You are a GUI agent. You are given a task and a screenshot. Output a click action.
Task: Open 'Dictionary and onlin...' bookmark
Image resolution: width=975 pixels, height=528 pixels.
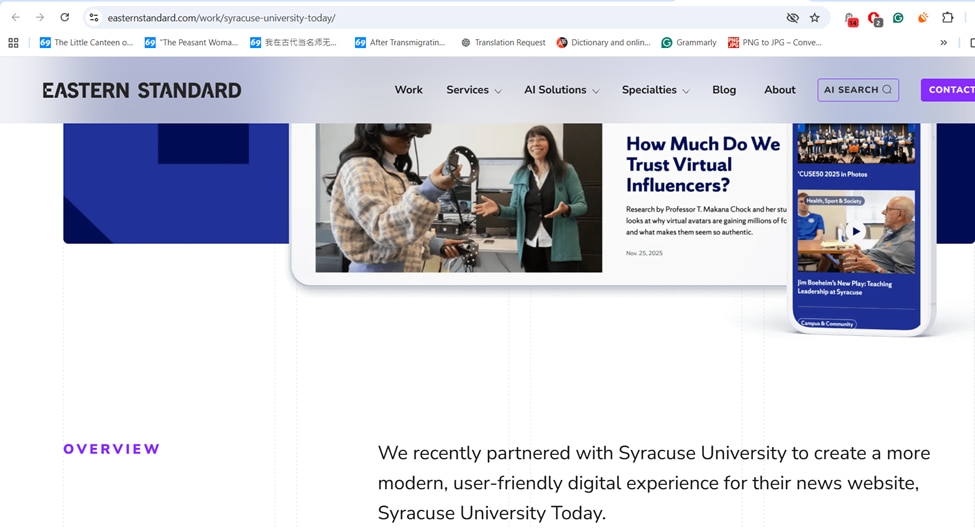(x=604, y=42)
